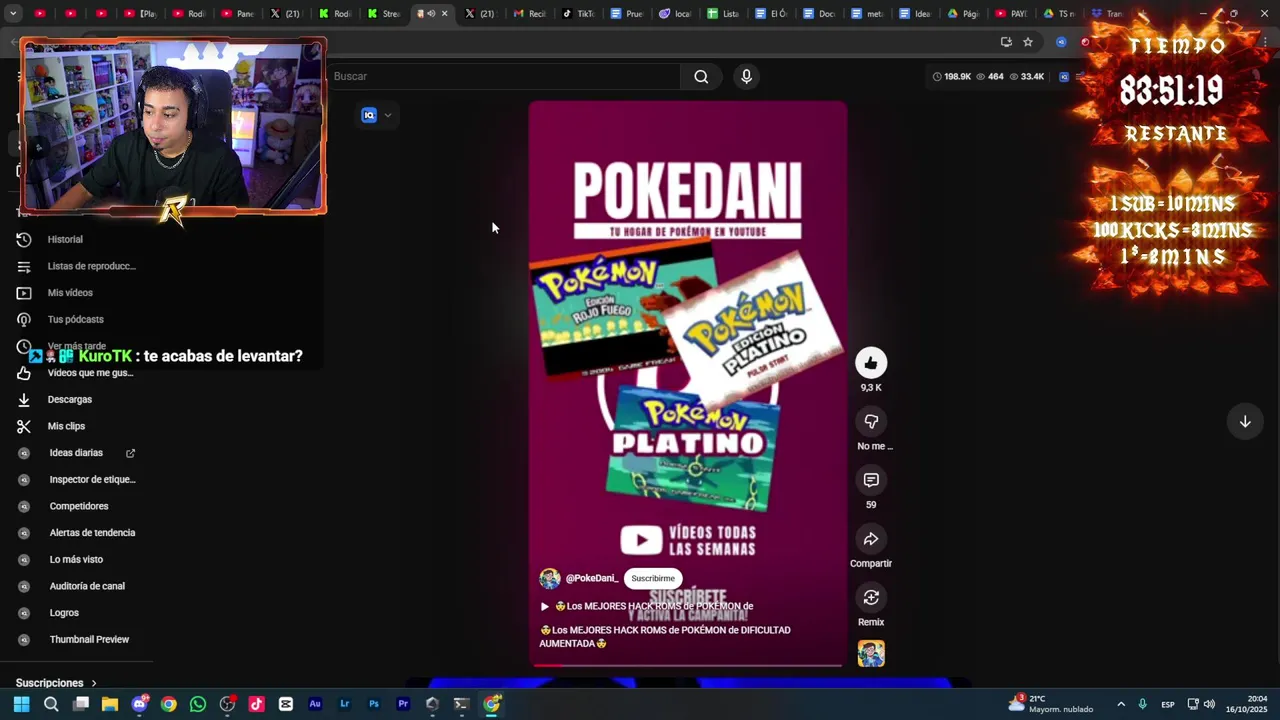This screenshot has height=720, width=1280.
Task: Open Discord from the taskbar
Action: [x=139, y=704]
